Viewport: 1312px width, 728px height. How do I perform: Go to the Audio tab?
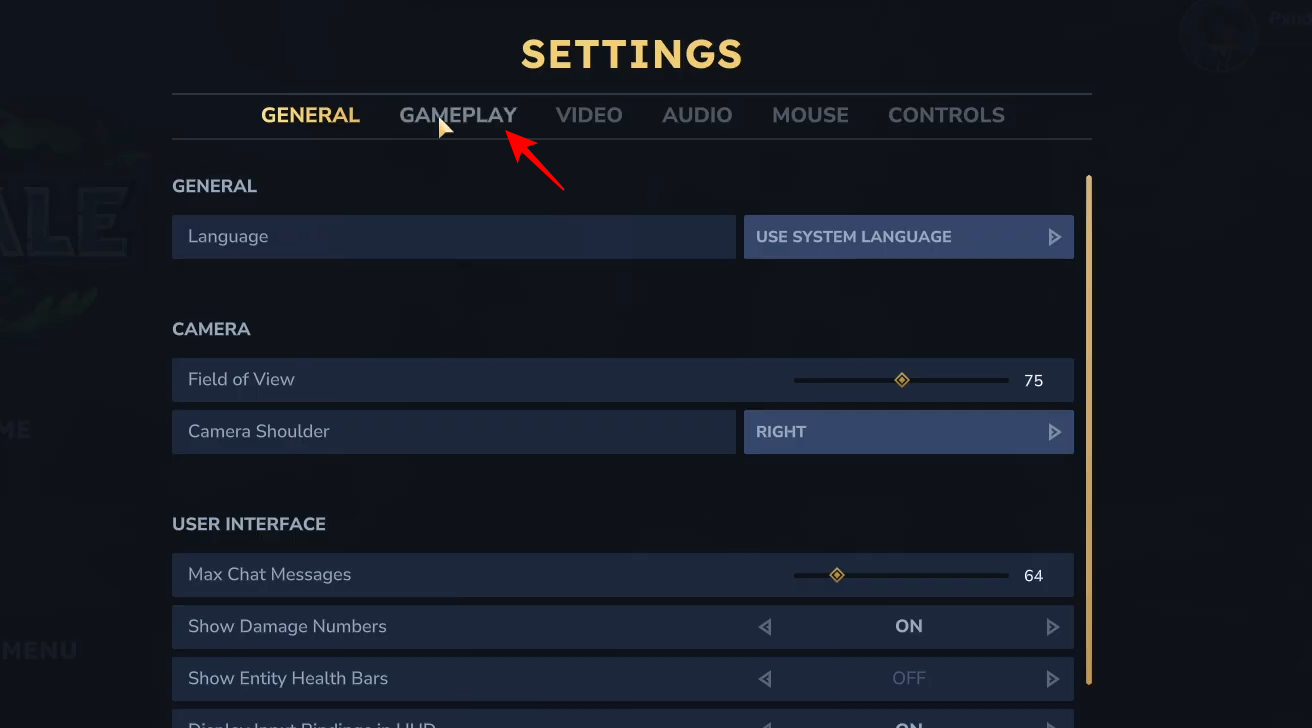(697, 115)
